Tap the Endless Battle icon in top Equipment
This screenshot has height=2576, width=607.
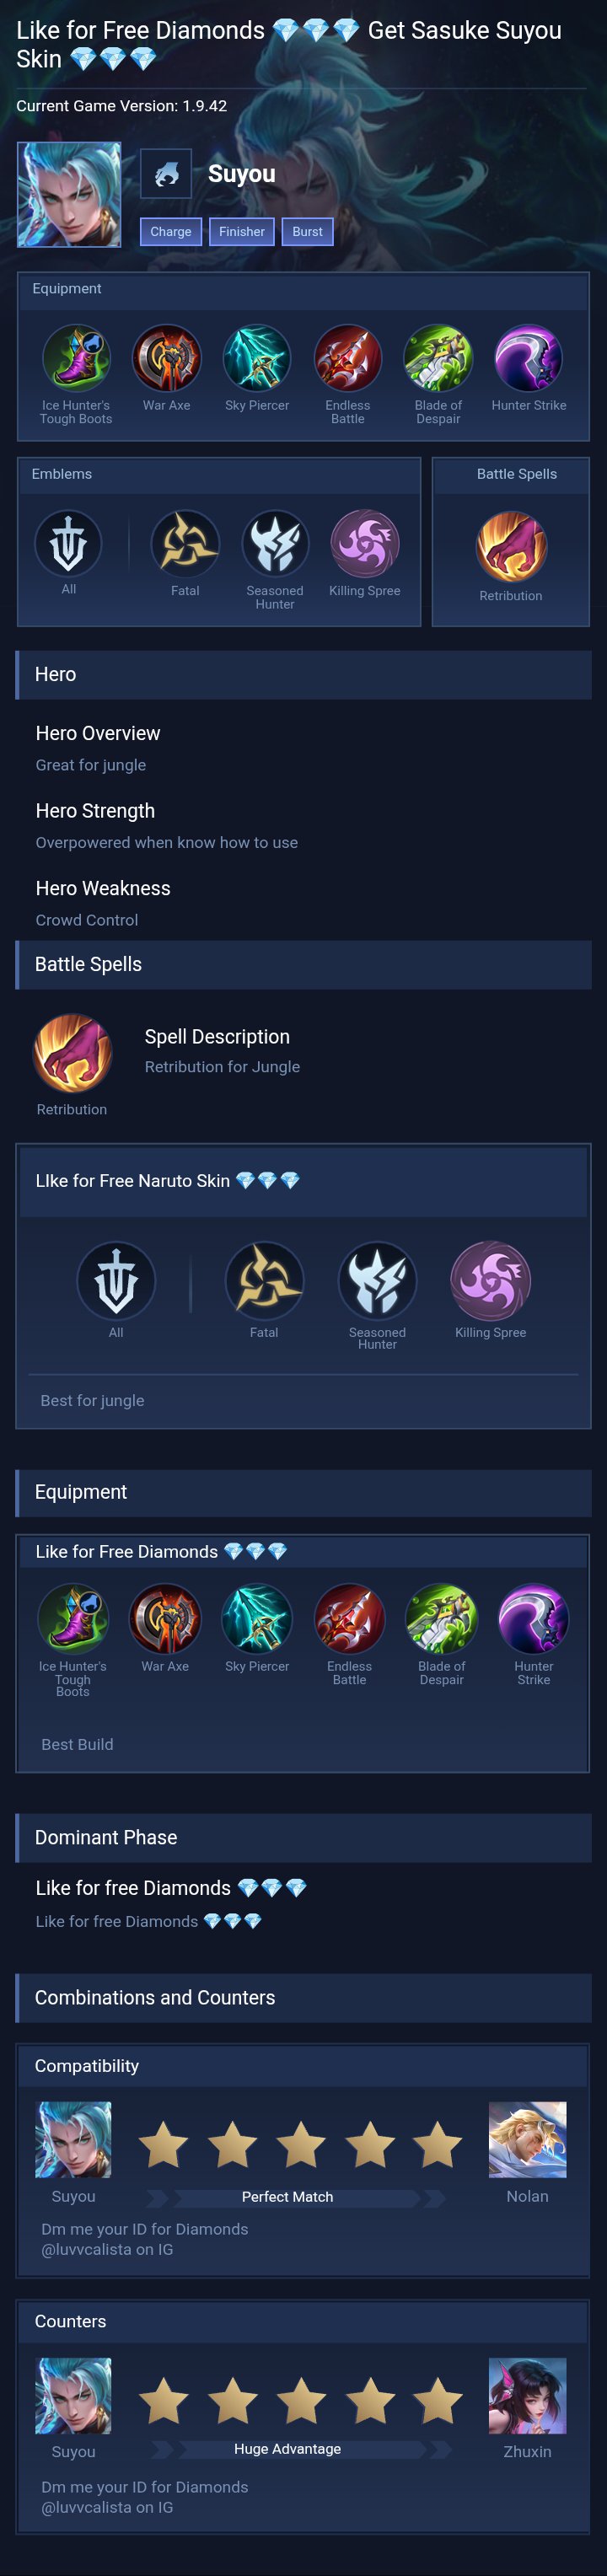(x=347, y=357)
